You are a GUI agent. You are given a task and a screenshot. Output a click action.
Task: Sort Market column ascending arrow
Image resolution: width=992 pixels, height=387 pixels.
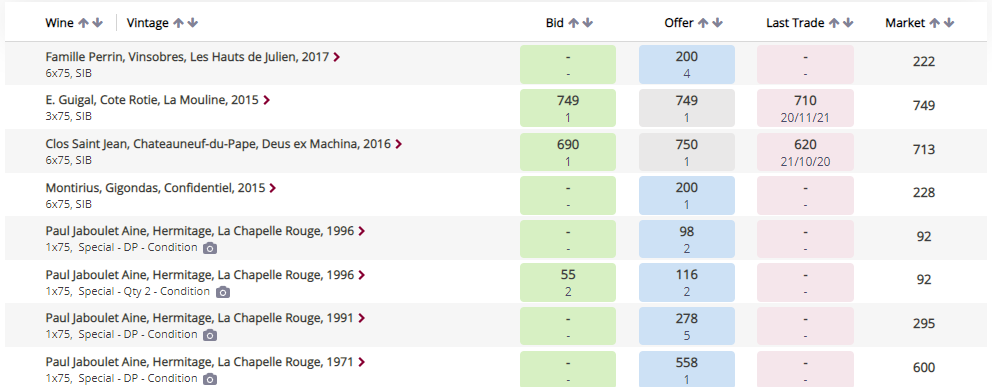tap(934, 23)
